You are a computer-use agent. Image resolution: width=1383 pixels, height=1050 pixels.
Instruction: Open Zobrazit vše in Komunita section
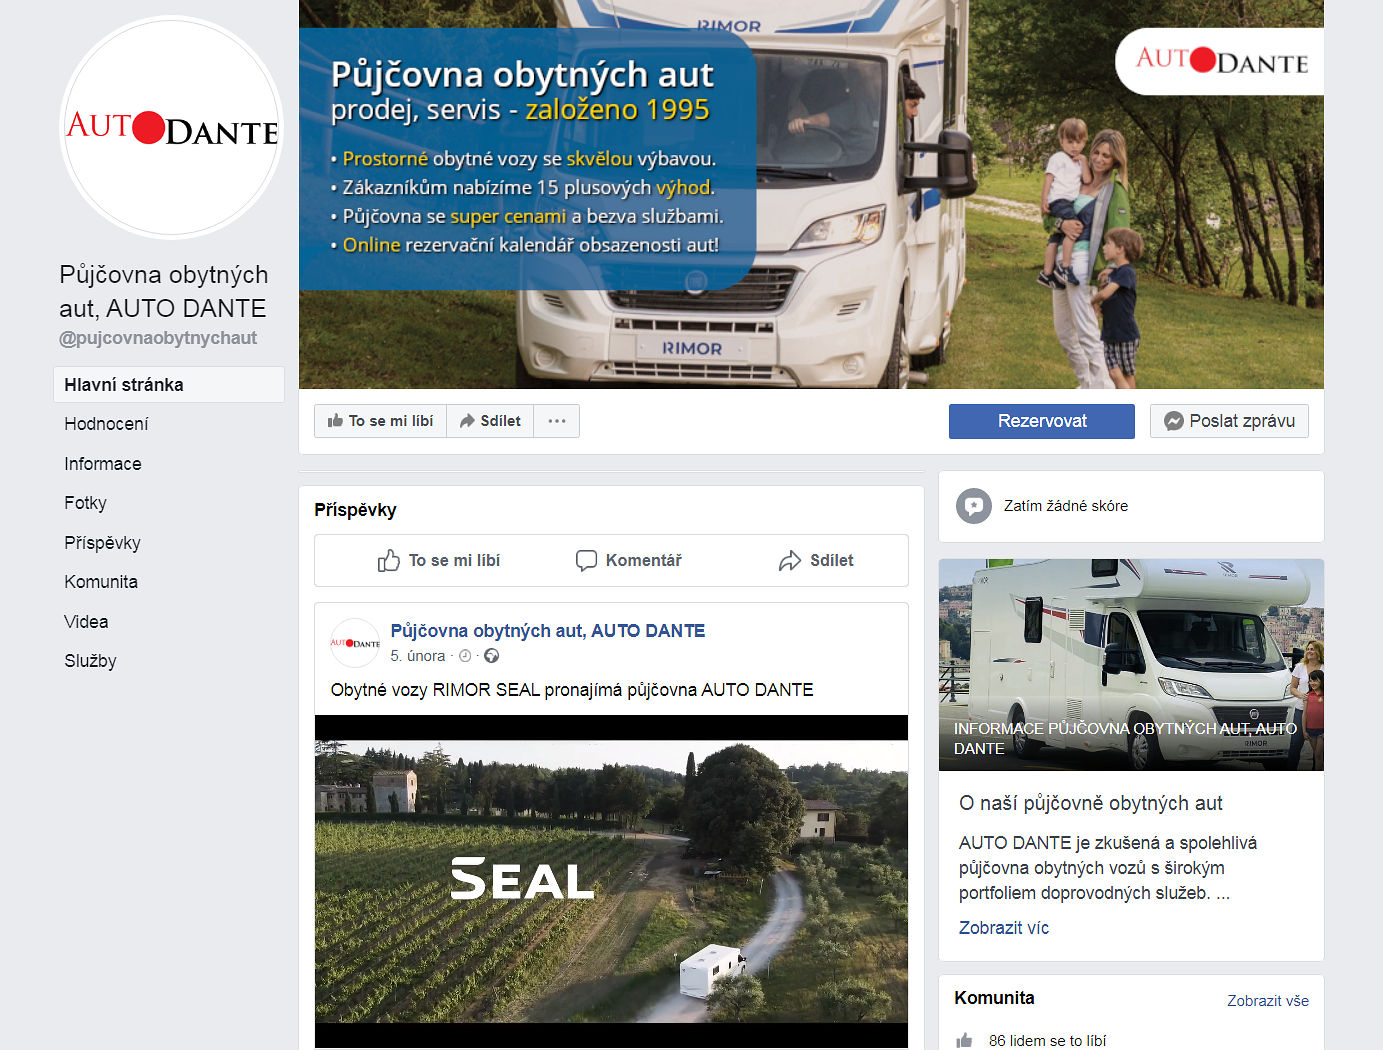click(x=1267, y=1001)
